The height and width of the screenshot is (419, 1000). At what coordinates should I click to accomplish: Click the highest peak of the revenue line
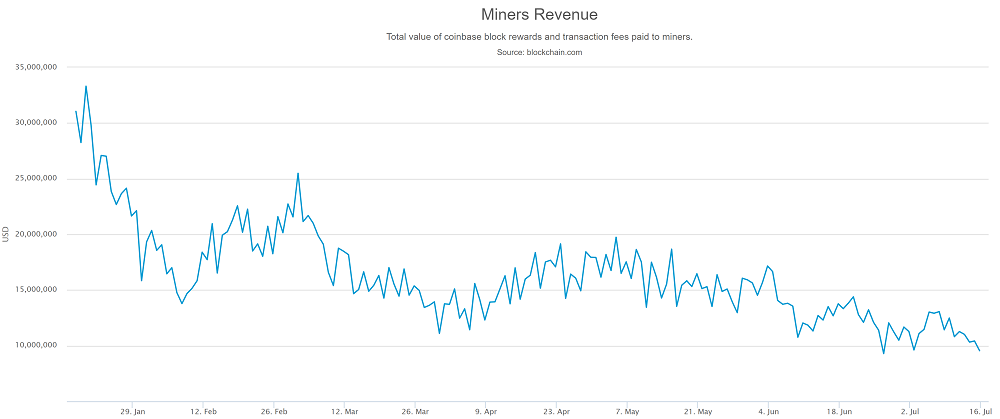(86, 86)
